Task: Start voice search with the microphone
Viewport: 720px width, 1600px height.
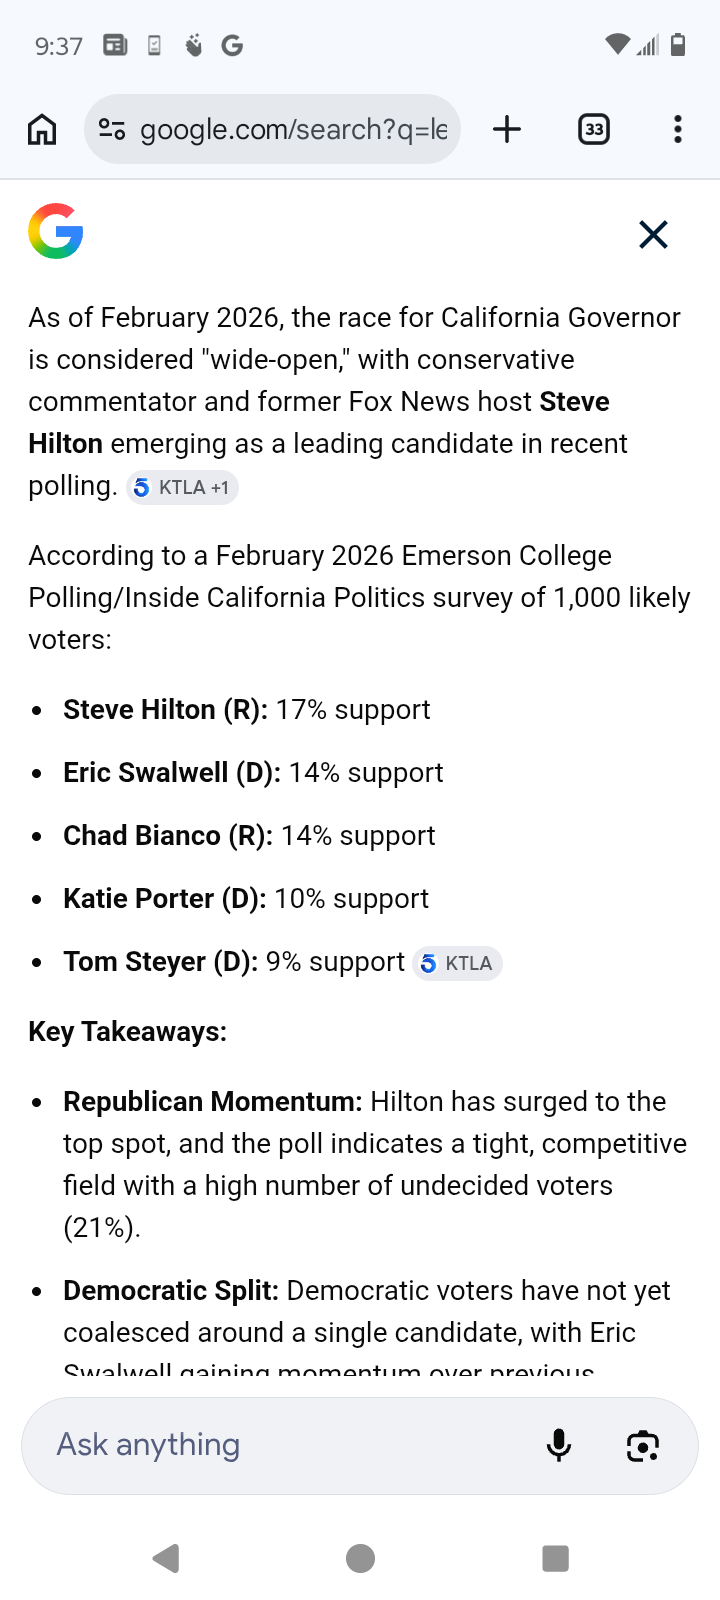Action: [559, 1445]
